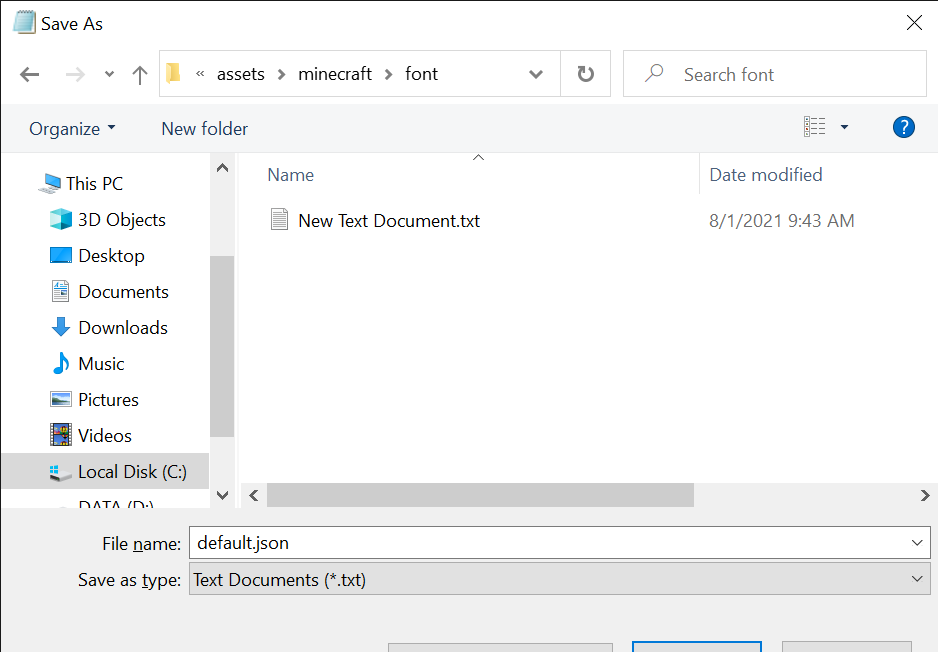Select This PC in navigation pane
The image size is (938, 652).
[x=95, y=184]
